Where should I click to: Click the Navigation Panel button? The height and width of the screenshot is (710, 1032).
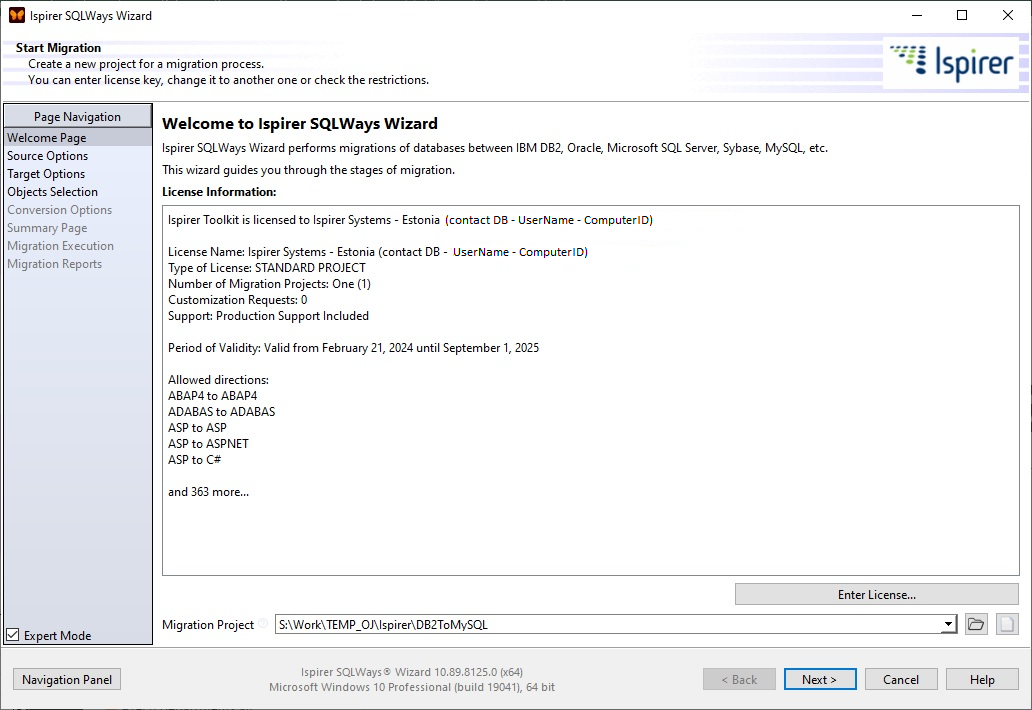pos(66,679)
